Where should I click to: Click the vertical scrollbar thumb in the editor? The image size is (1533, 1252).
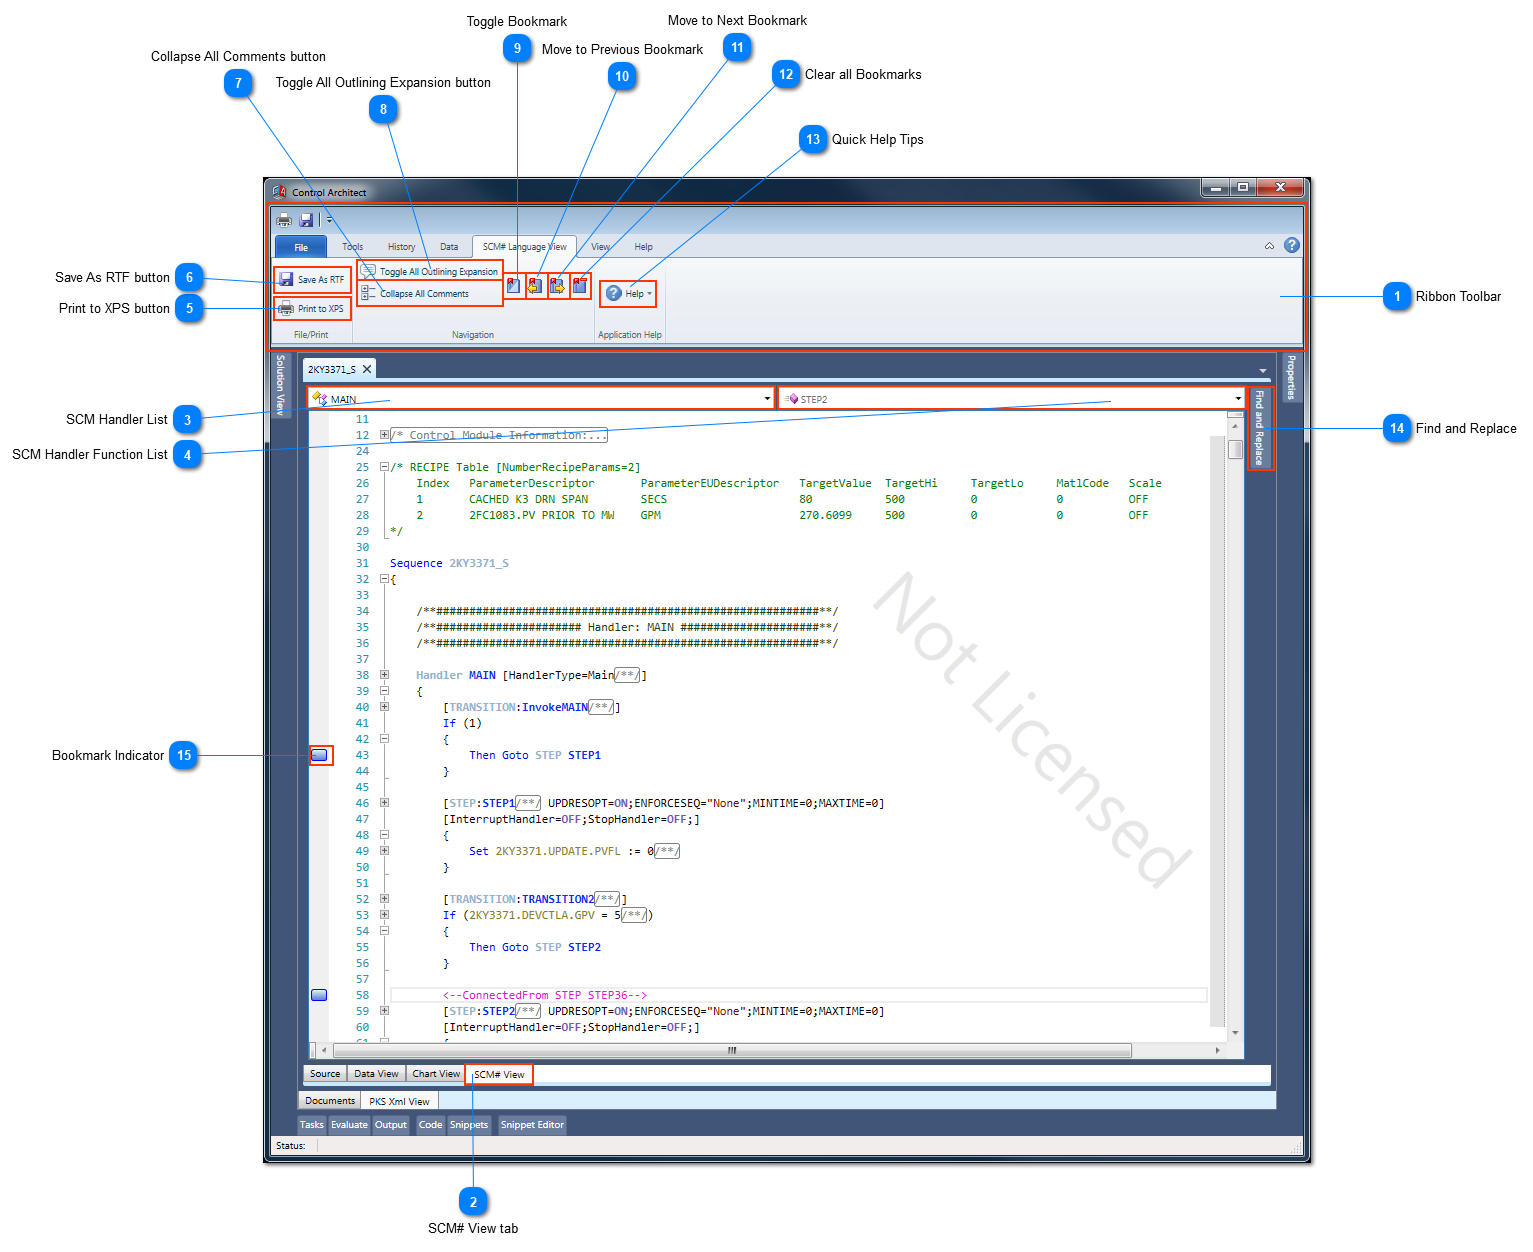tap(1235, 449)
